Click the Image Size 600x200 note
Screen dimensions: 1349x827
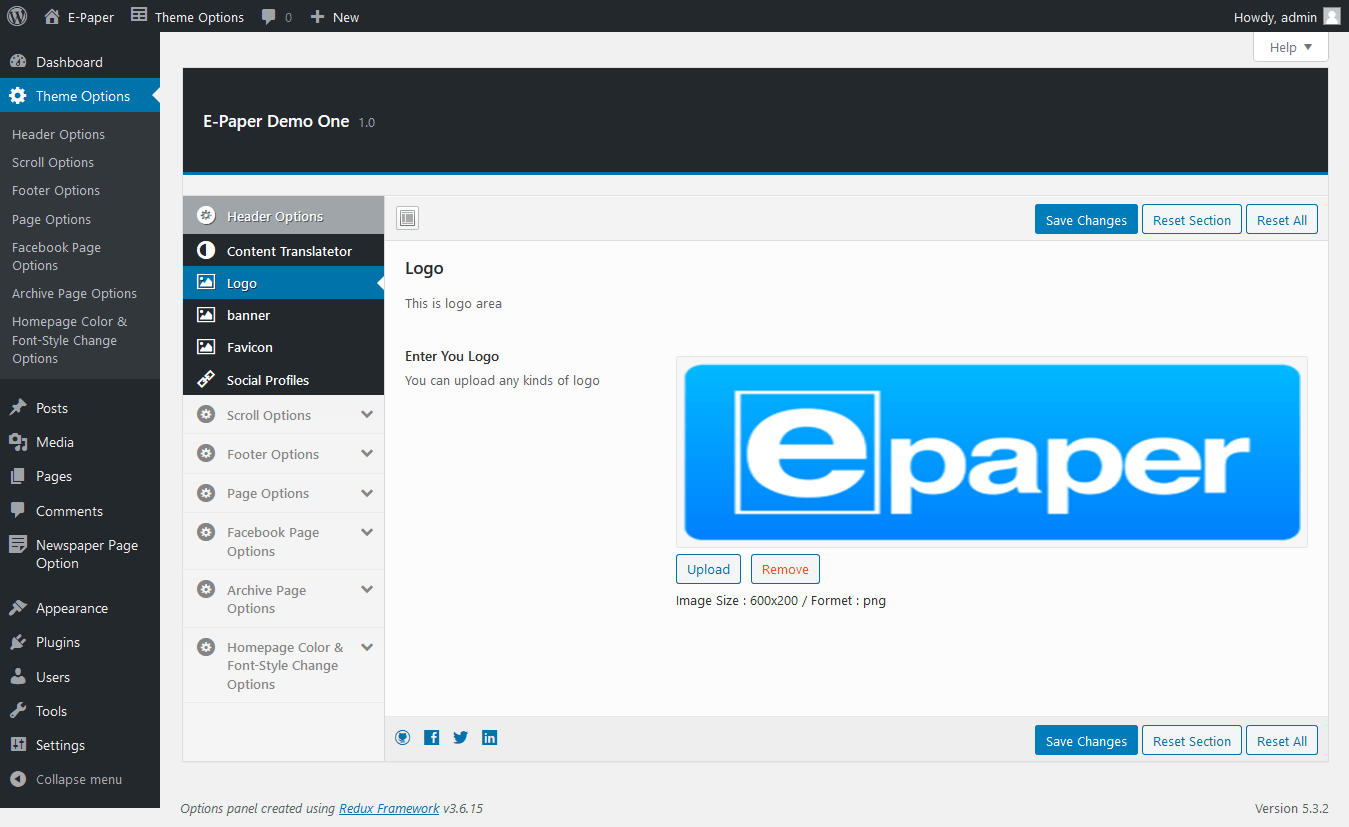pos(781,600)
